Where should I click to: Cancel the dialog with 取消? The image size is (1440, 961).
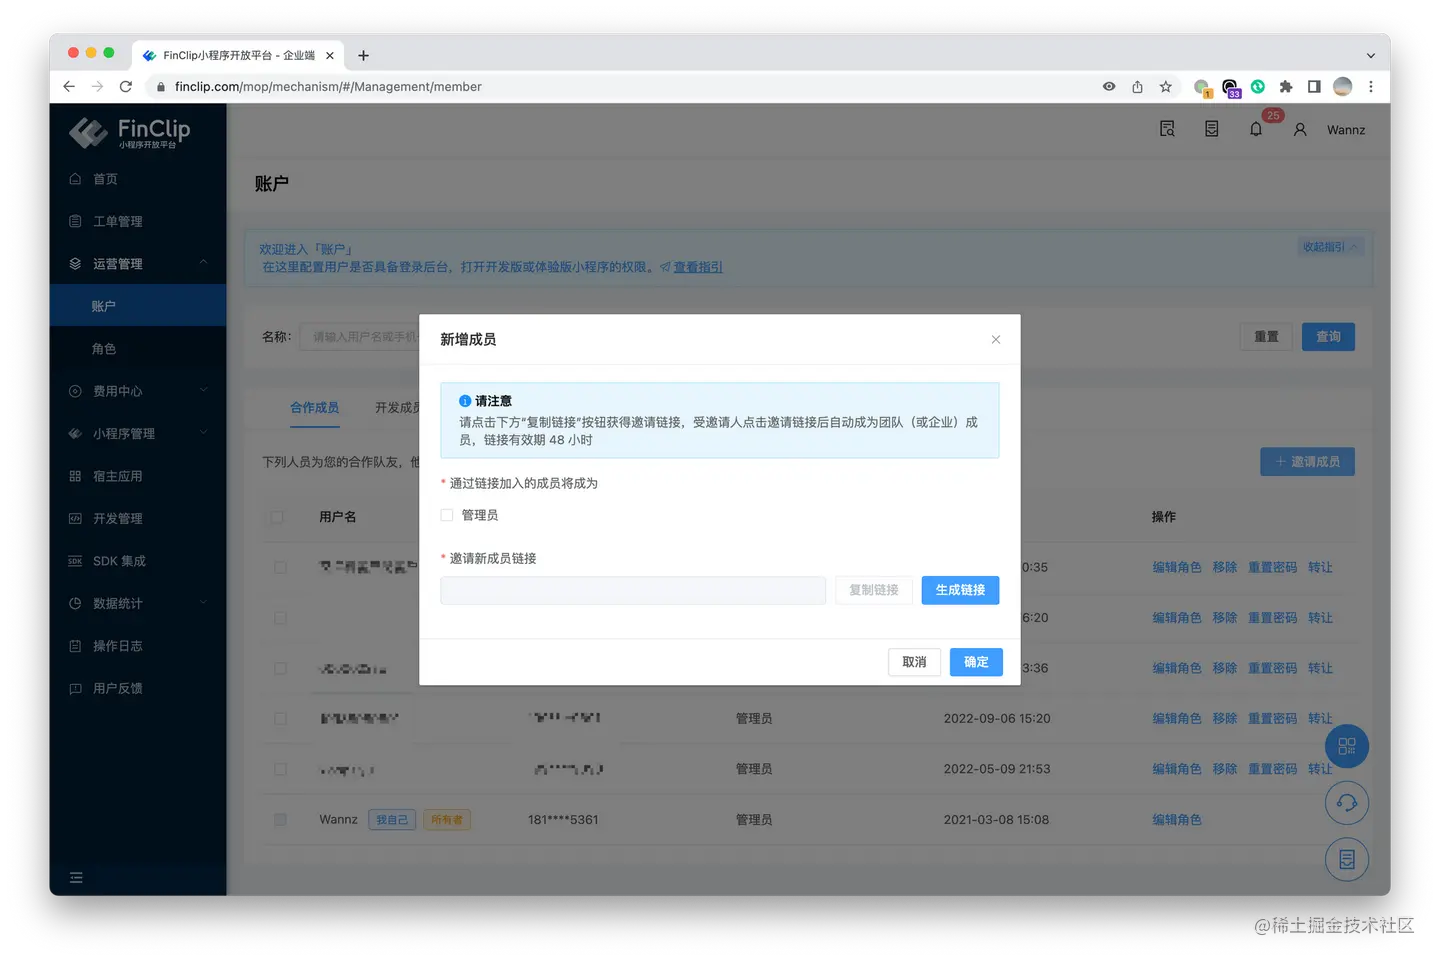tap(914, 662)
